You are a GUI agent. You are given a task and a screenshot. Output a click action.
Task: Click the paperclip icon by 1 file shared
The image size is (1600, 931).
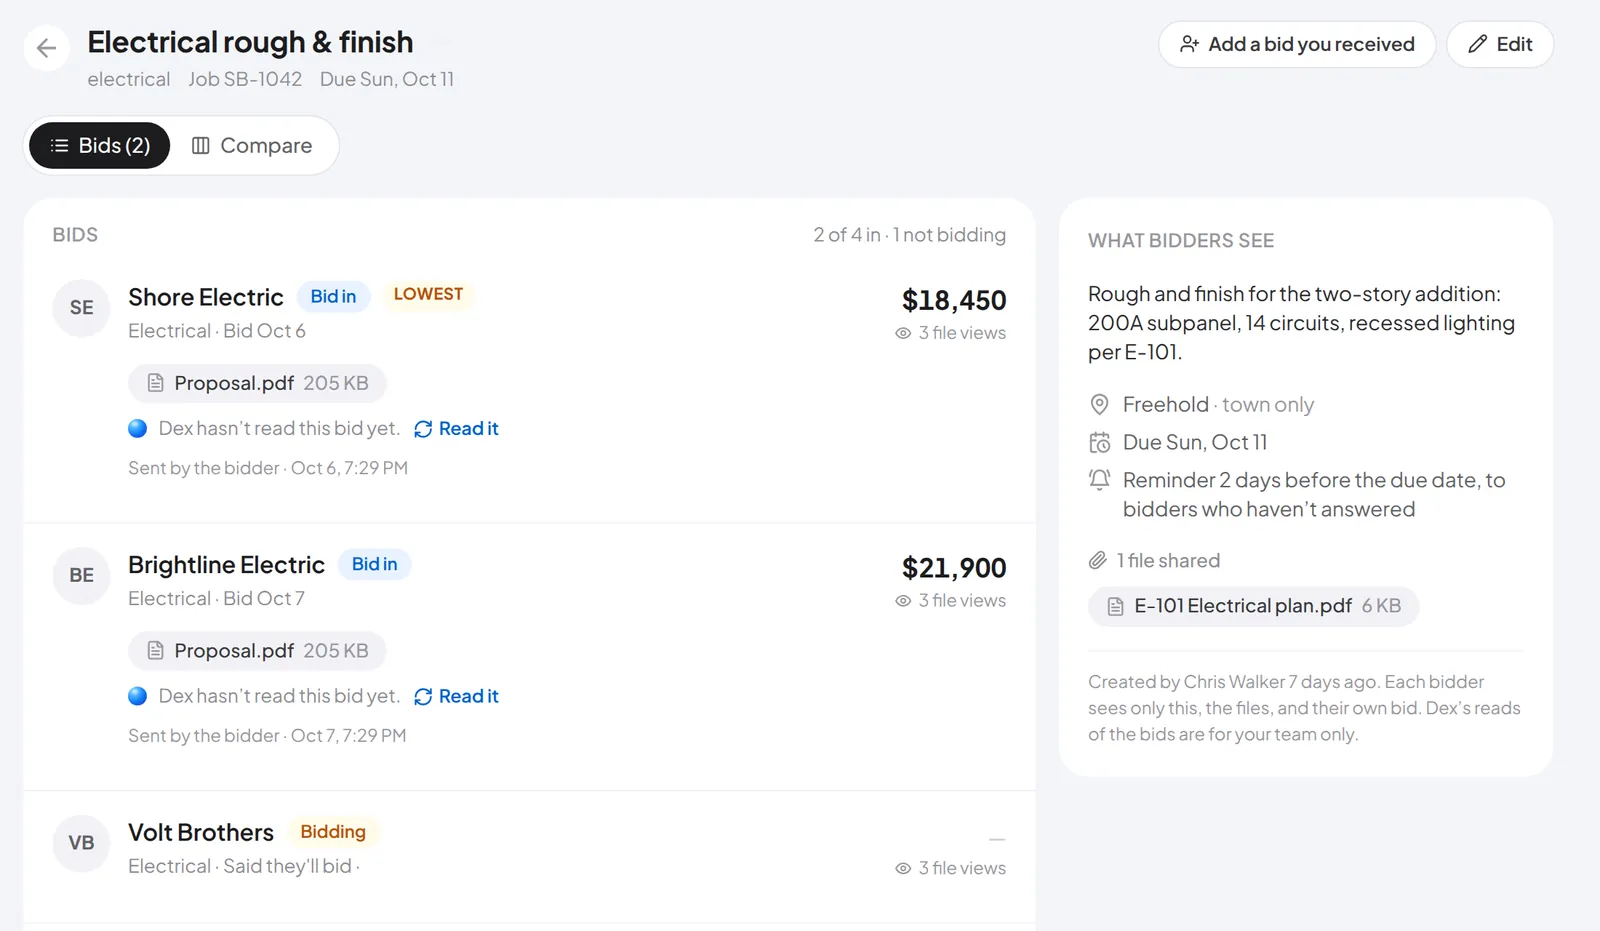1098,561
